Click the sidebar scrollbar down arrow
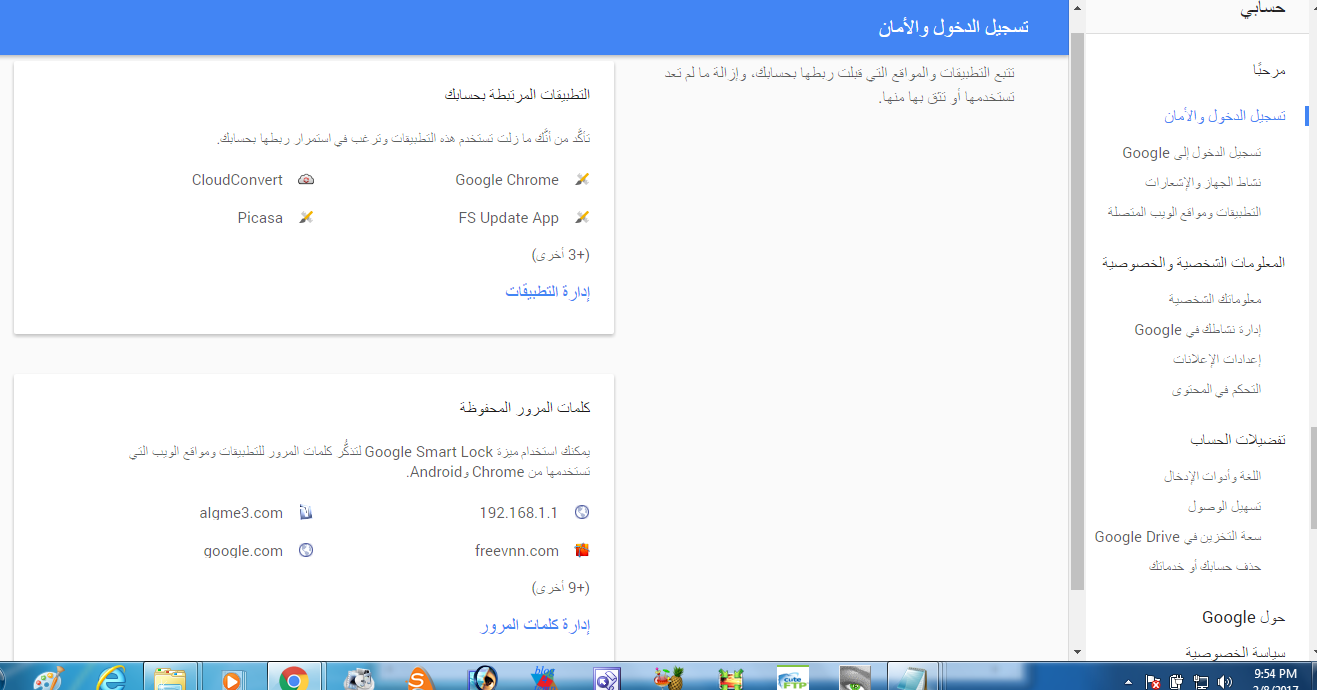The height and width of the screenshot is (690, 1317). tap(1076, 652)
